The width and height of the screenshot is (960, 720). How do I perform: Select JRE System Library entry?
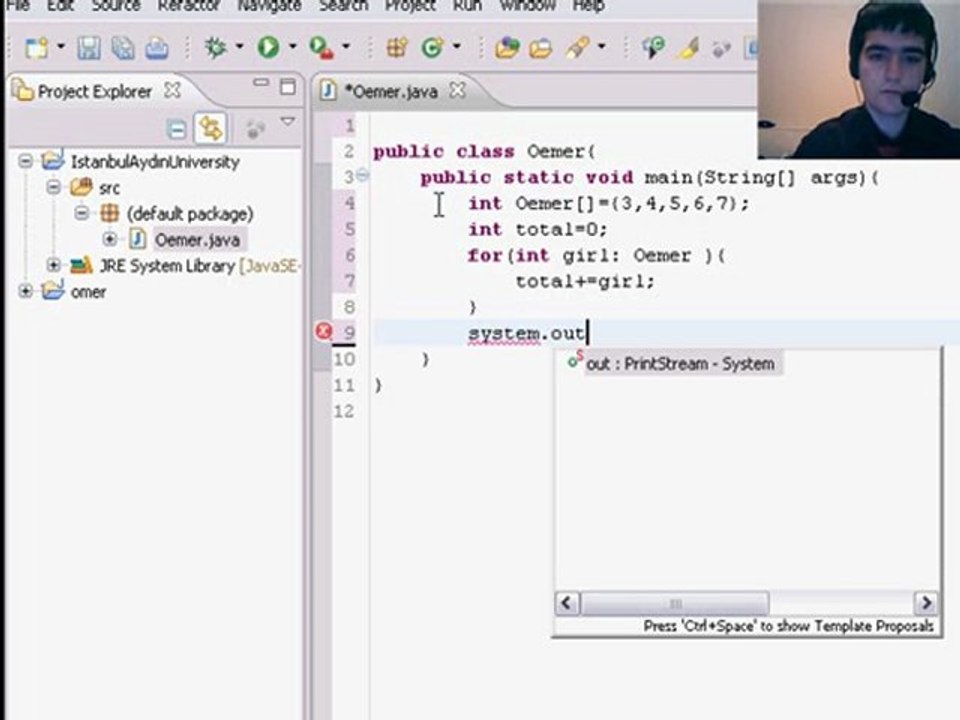coord(198,266)
